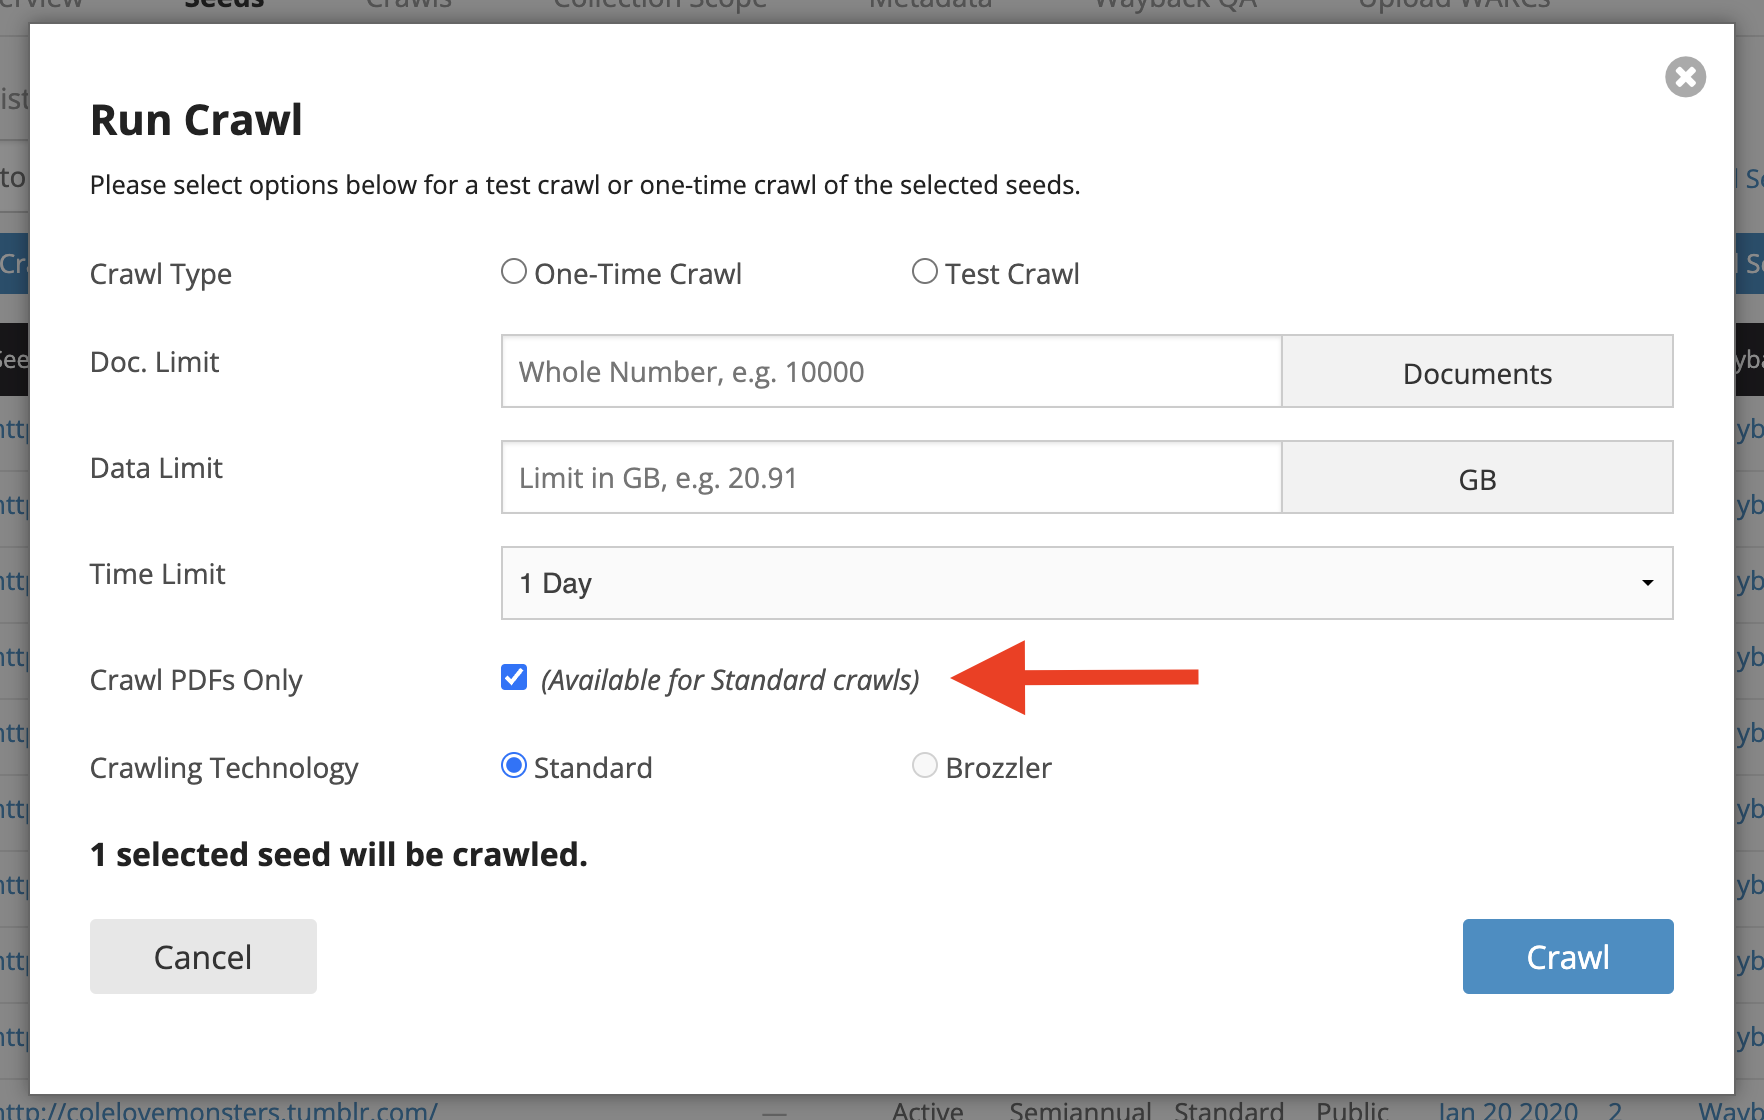
Task: Click the Crawl PDFs Only label
Action: (196, 680)
